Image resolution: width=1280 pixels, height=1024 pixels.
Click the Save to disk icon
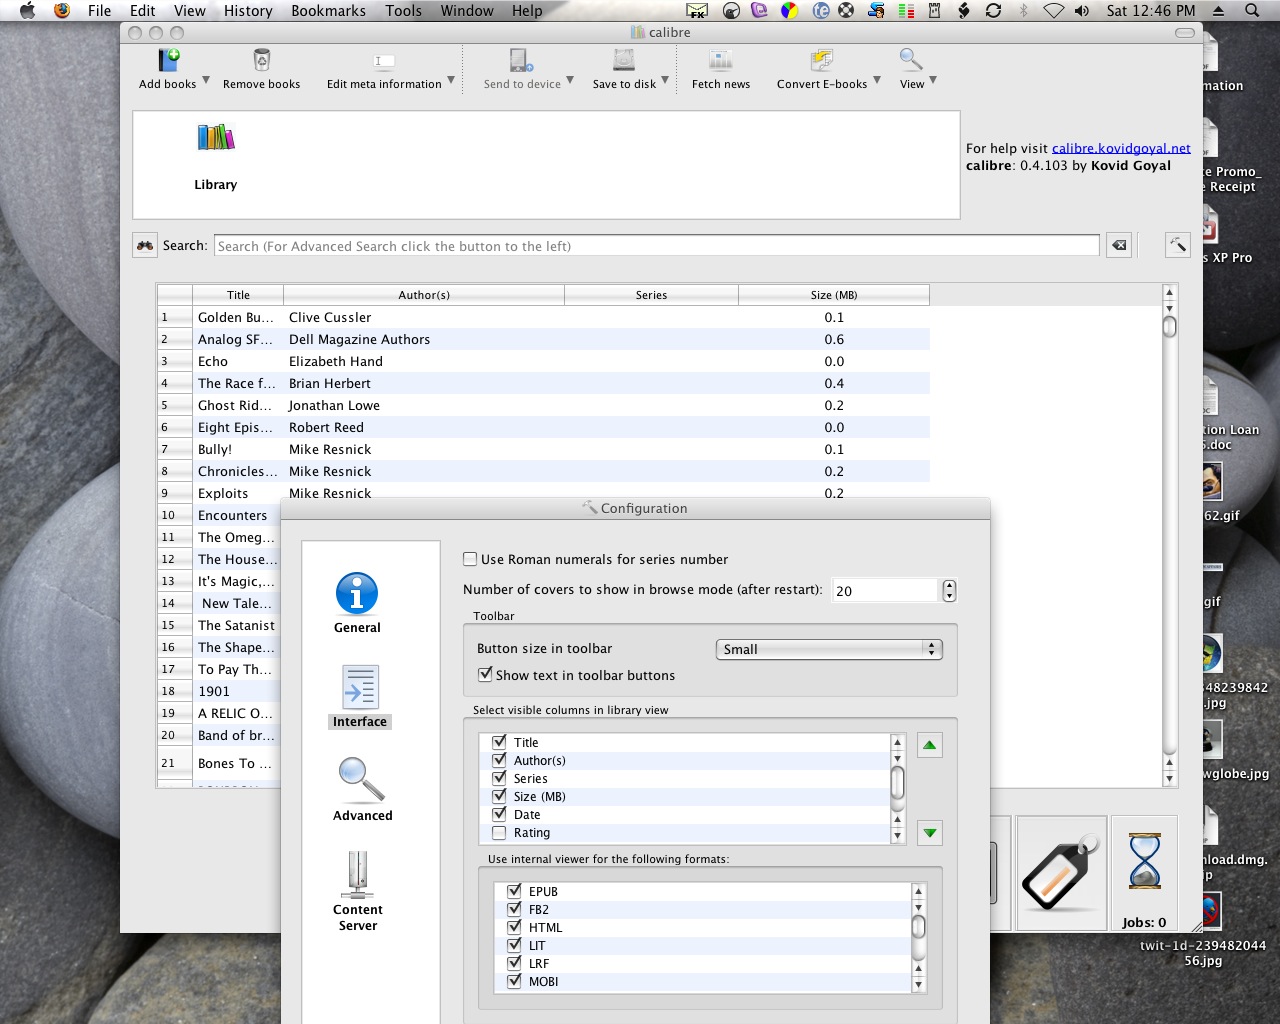coord(624,61)
